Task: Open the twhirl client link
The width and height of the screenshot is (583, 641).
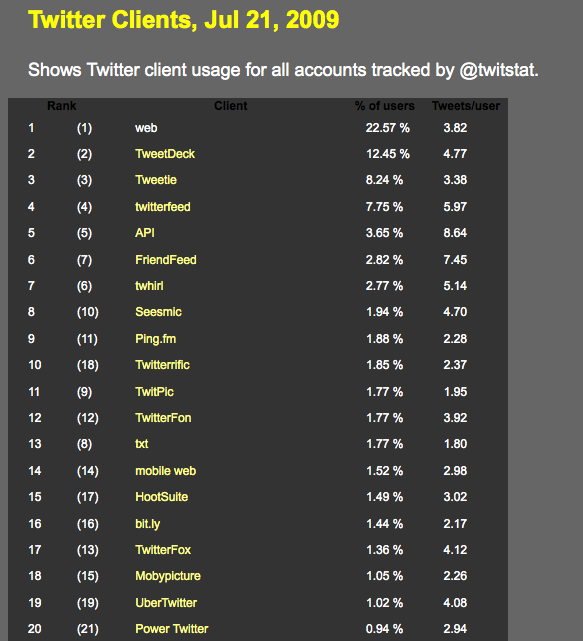Action: pyautogui.click(x=149, y=286)
